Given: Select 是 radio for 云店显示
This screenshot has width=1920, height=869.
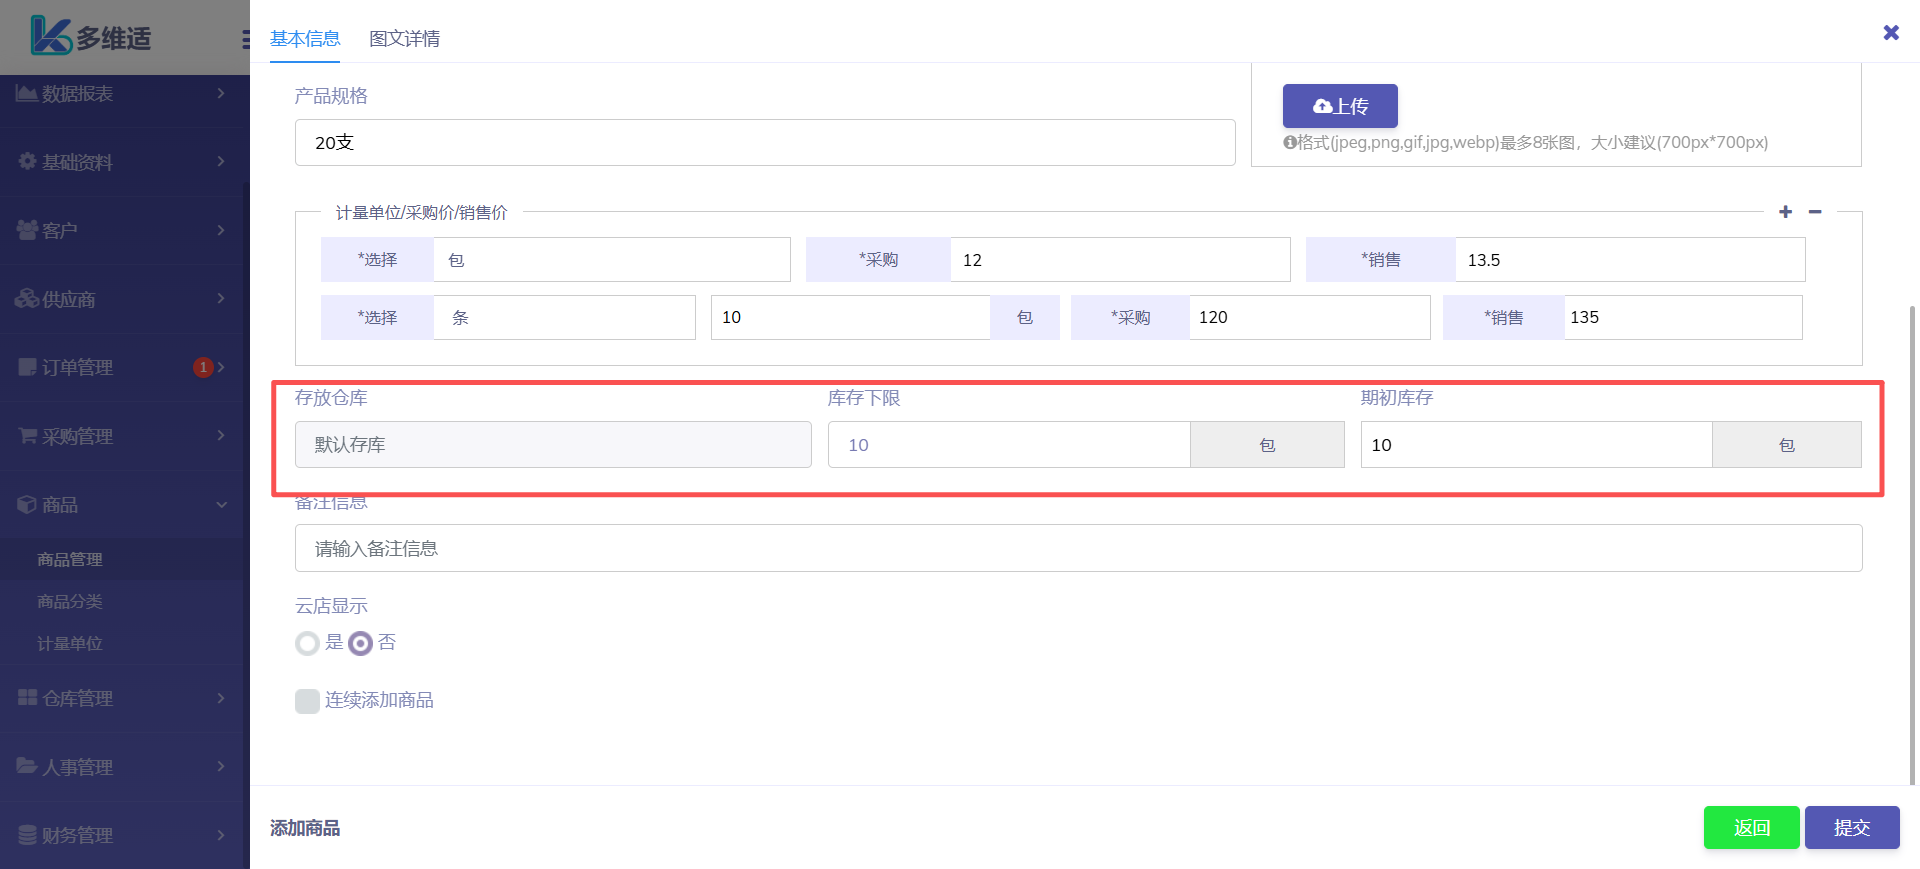Looking at the screenshot, I should point(307,643).
